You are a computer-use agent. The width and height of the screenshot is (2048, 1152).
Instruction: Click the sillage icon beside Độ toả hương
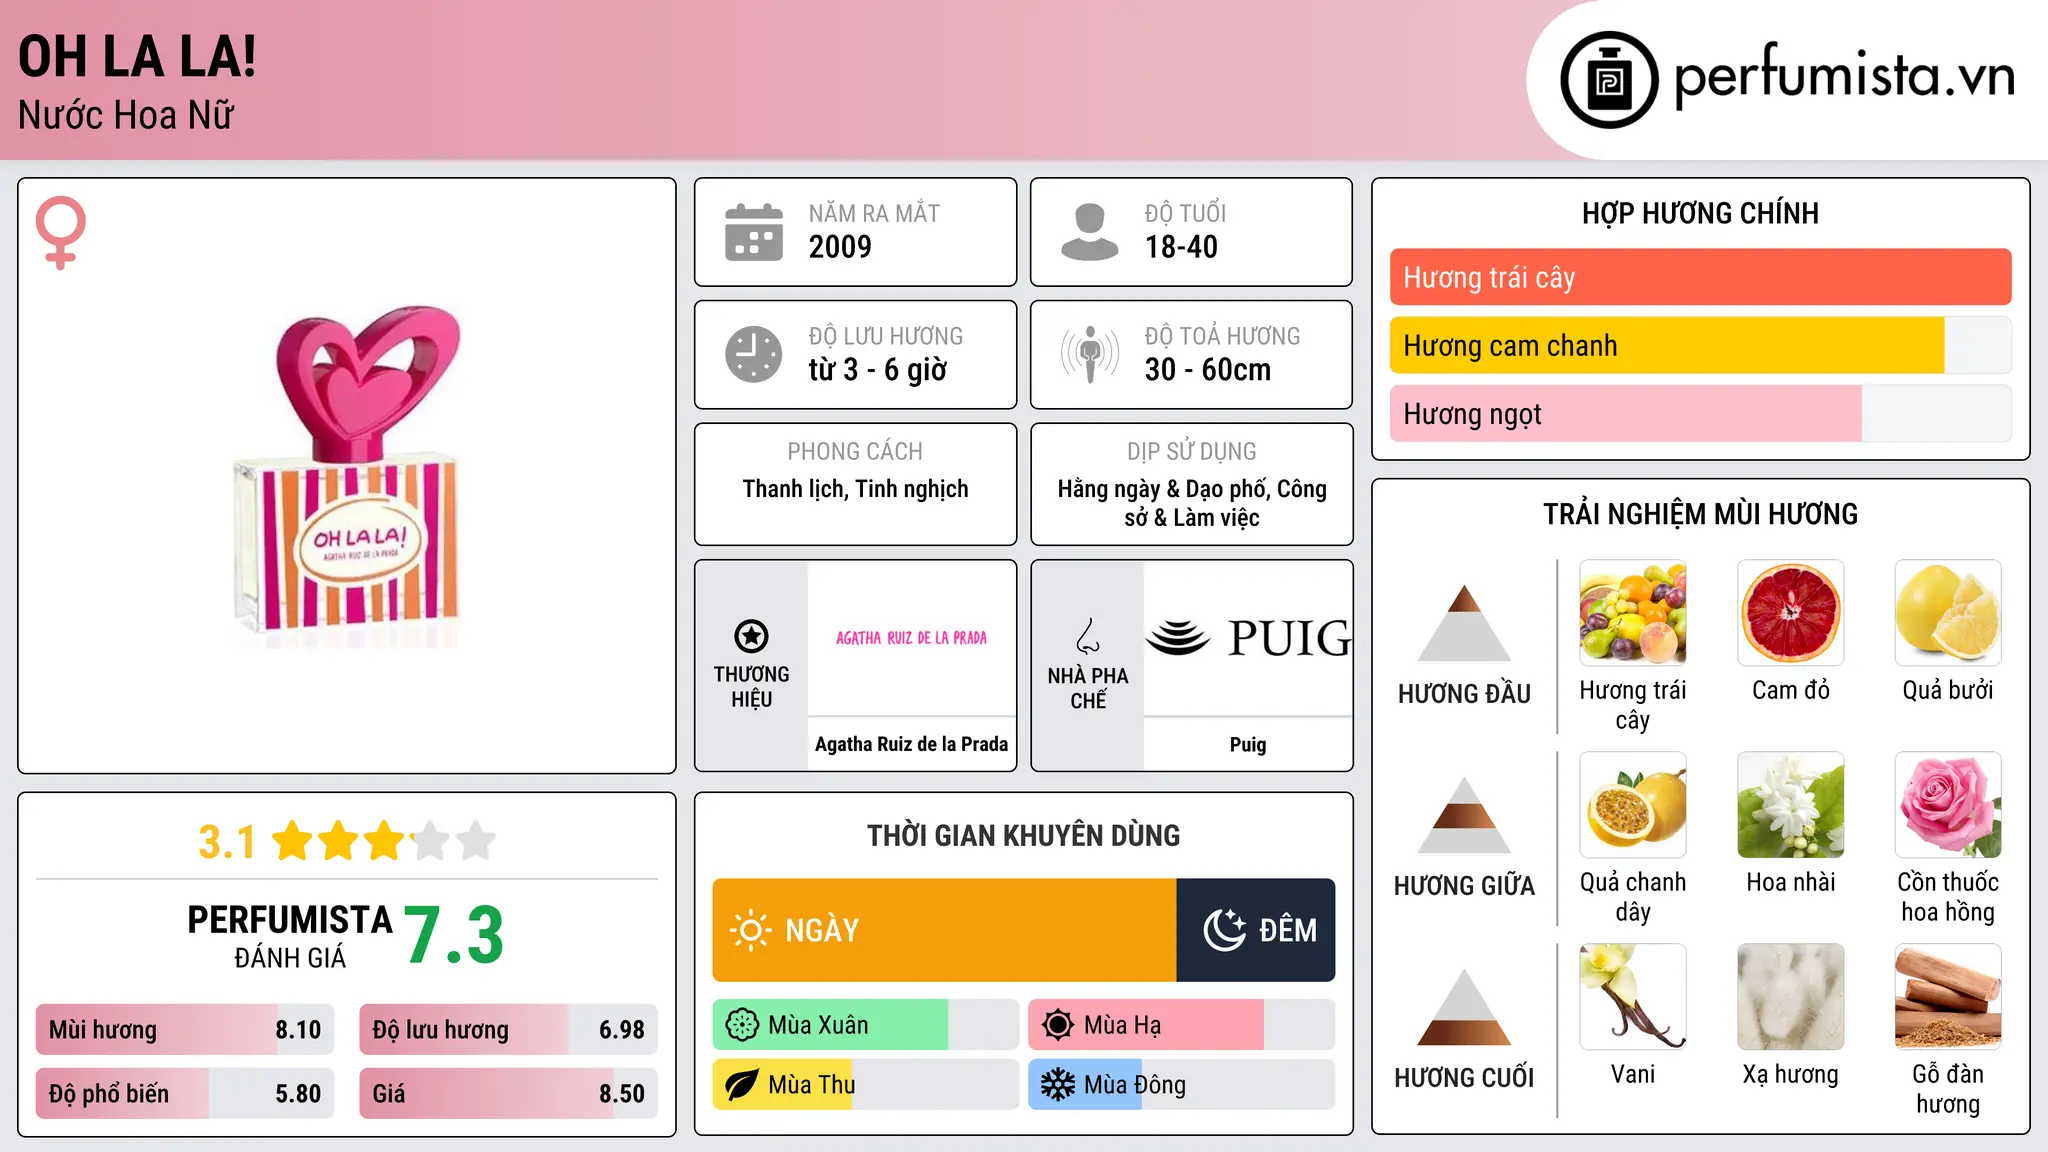click(x=1090, y=354)
